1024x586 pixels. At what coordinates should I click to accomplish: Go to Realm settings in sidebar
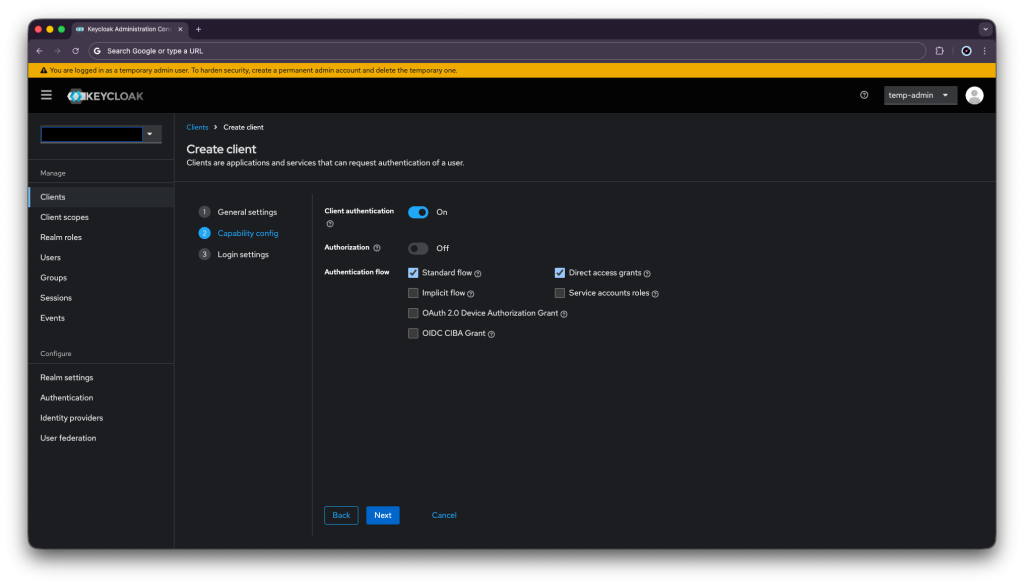pyautogui.click(x=66, y=378)
